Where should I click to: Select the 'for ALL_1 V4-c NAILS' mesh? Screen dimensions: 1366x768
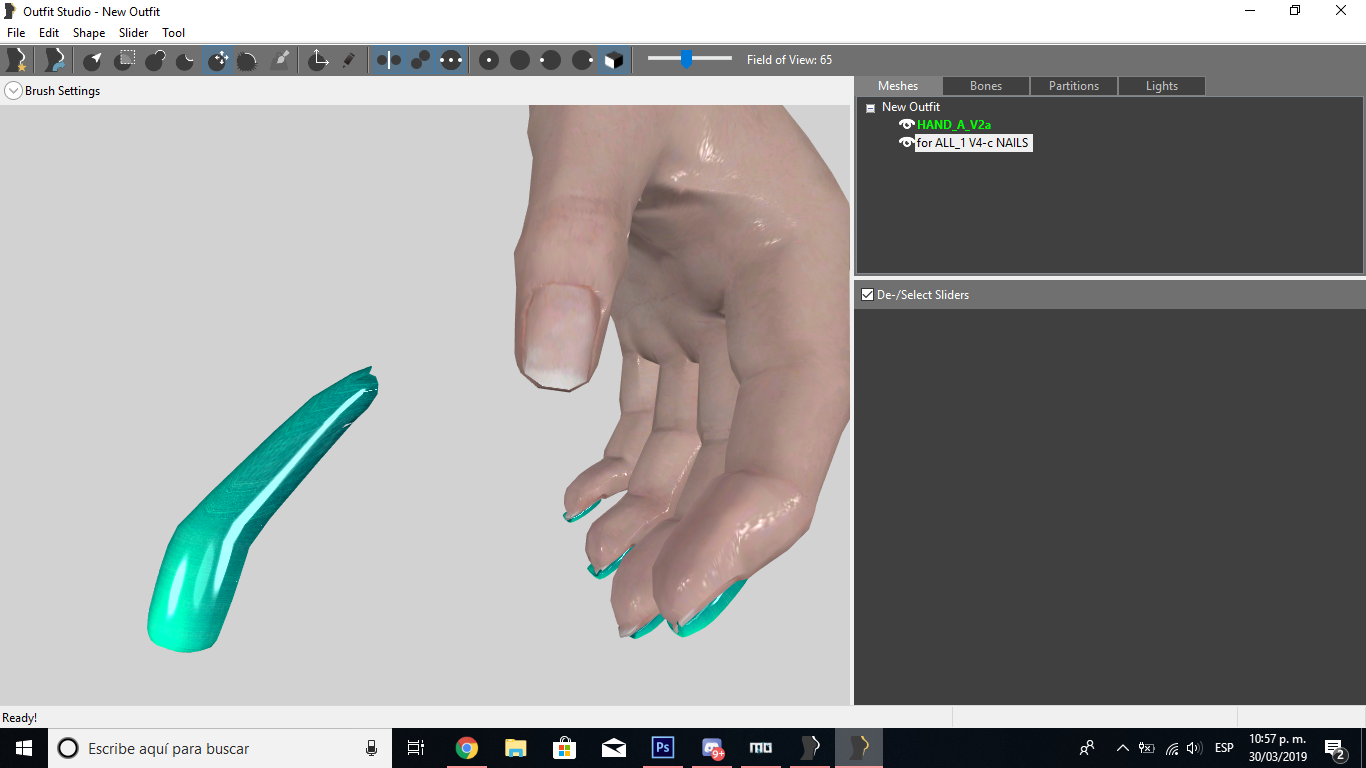[973, 143]
